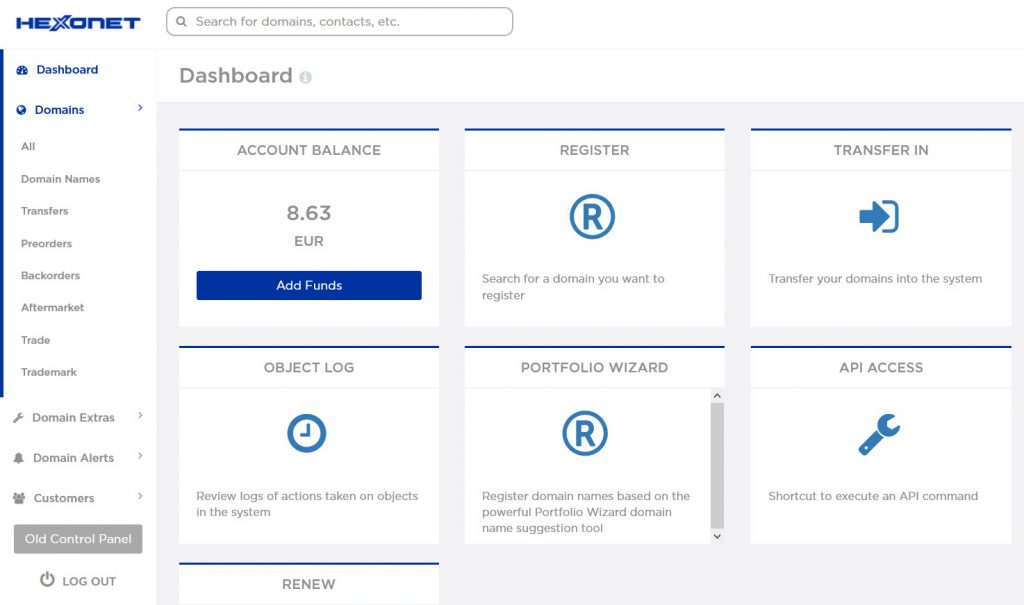
Task: Open Backorders submenu item
Action: 50,276
